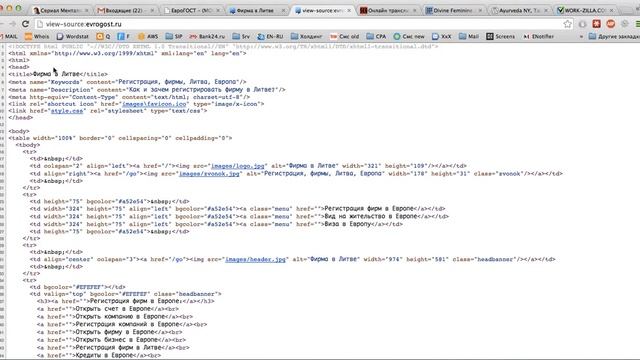640x360 pixels.
Task: Show hidden bookmarks via overflow arrow
Action: tap(581, 36)
